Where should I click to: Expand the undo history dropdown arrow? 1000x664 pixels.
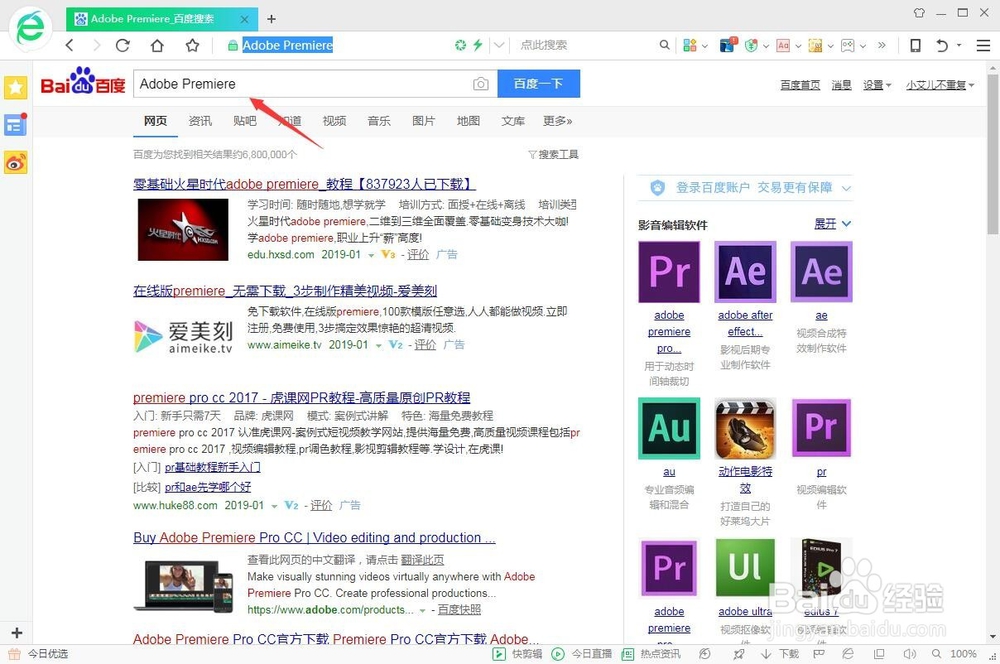click(959, 45)
